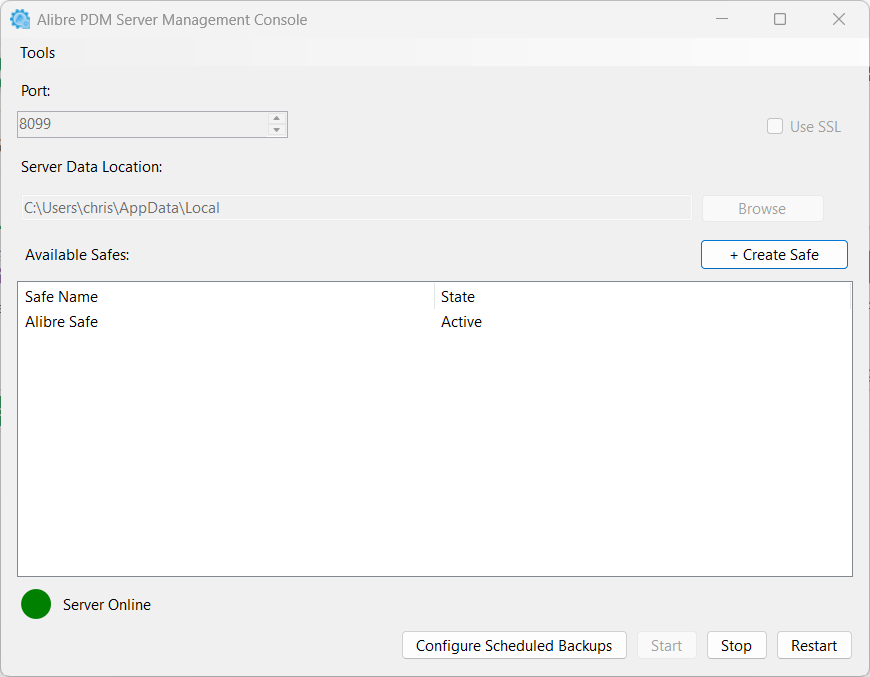The height and width of the screenshot is (677, 870).
Task: Decrease the port number with down arrow
Action: click(277, 130)
